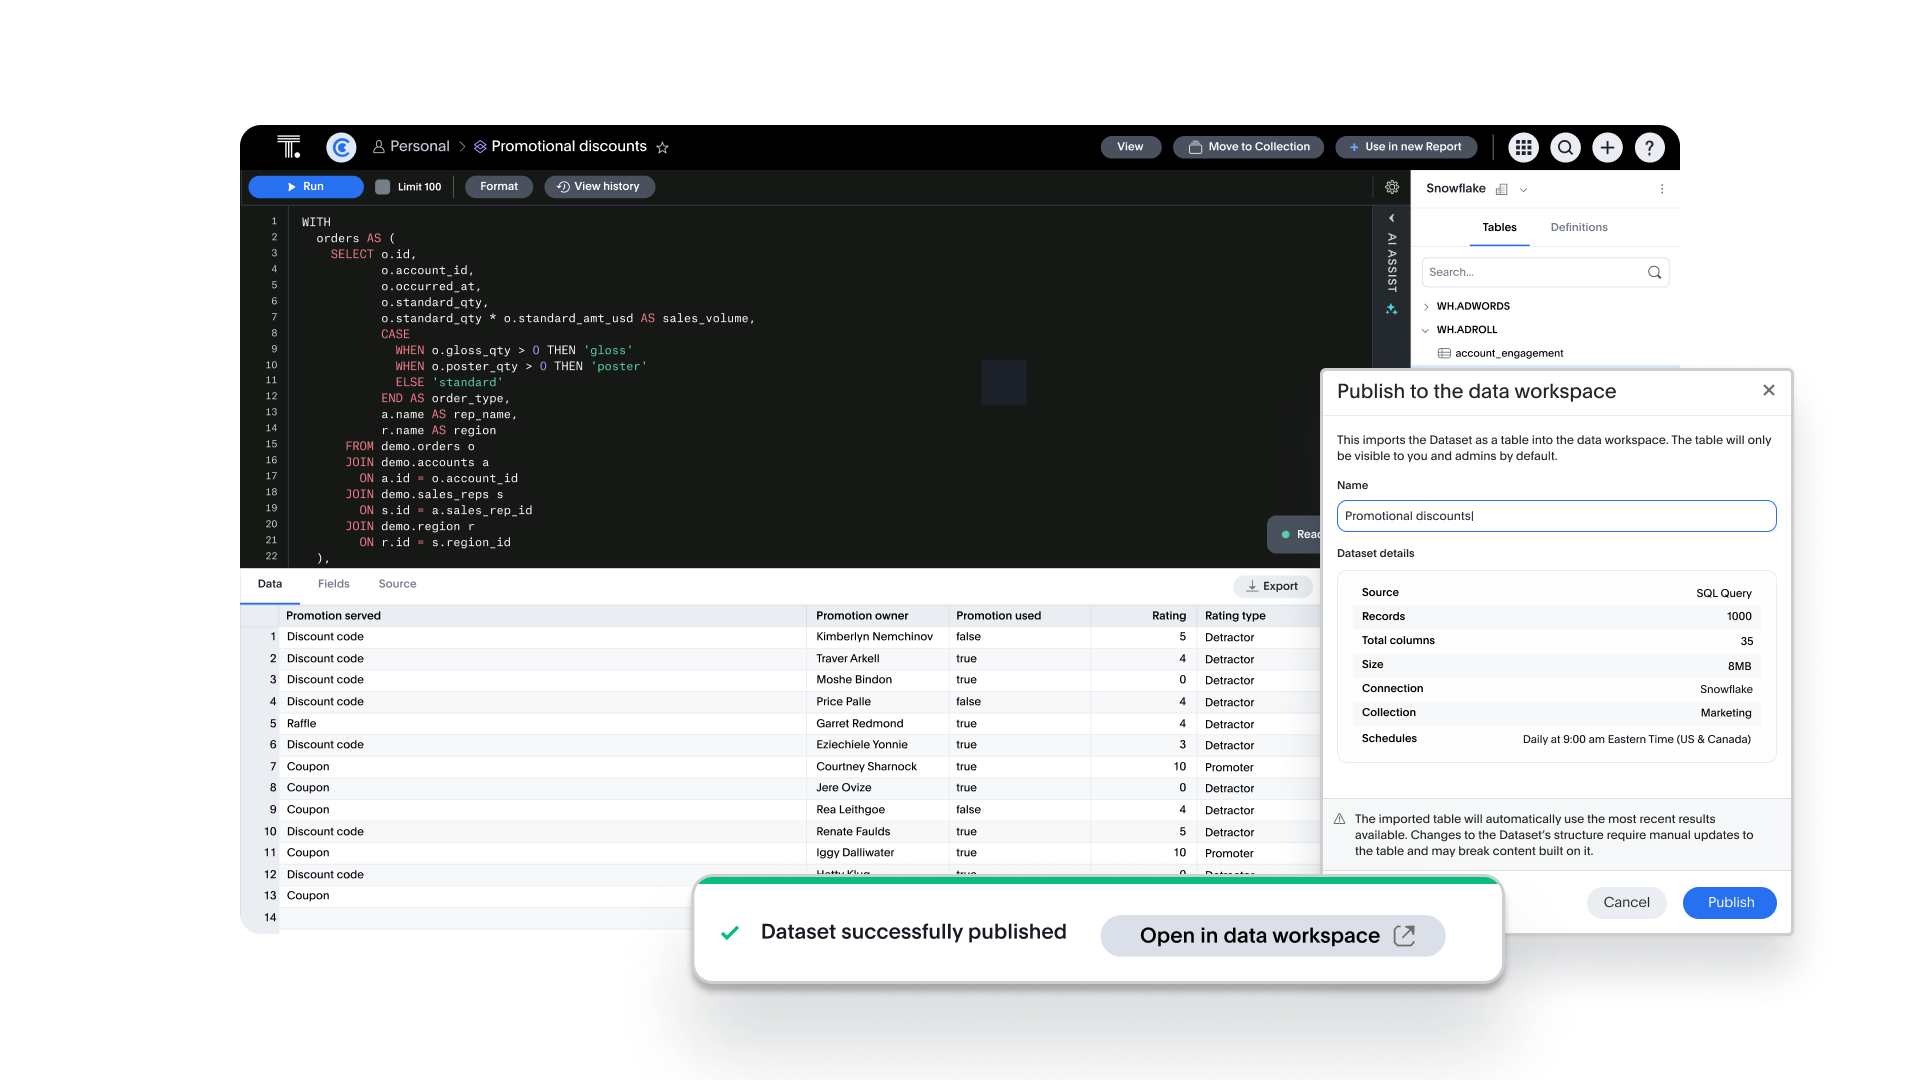Image resolution: width=1920 pixels, height=1080 pixels.
Task: Click the dataset Name input field
Action: click(x=1556, y=516)
